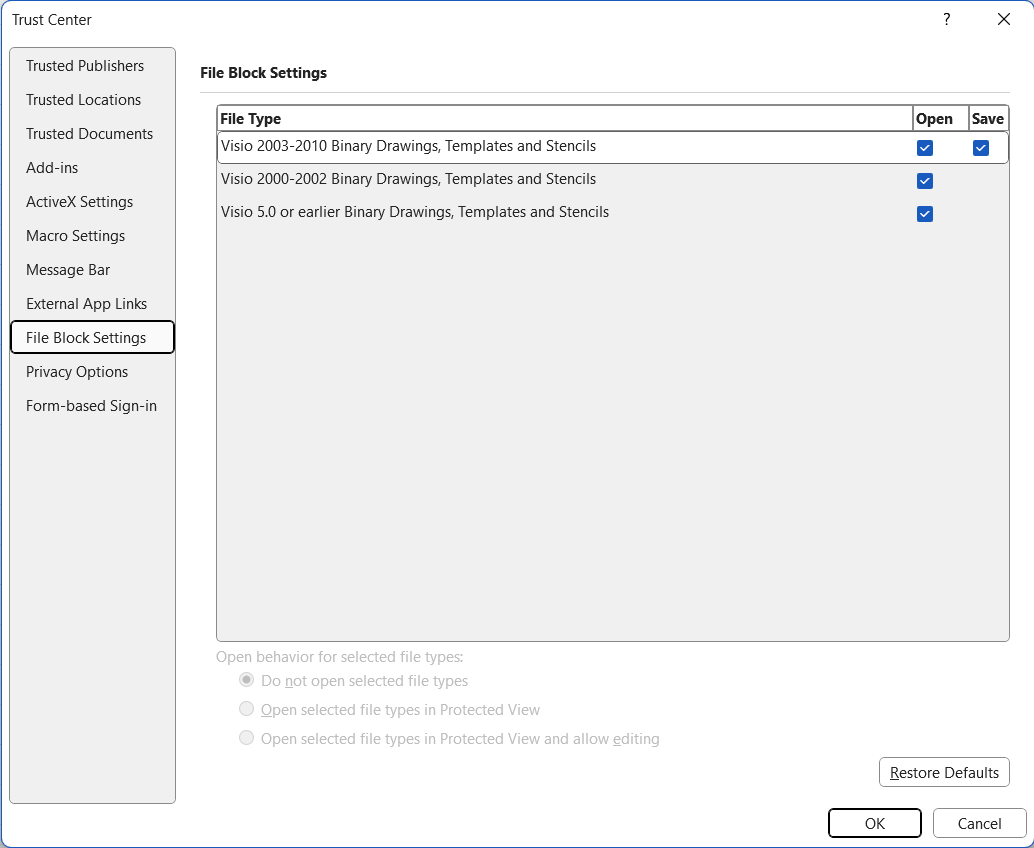Confirm with the OK button
This screenshot has height=848, width=1034.
tap(874, 823)
